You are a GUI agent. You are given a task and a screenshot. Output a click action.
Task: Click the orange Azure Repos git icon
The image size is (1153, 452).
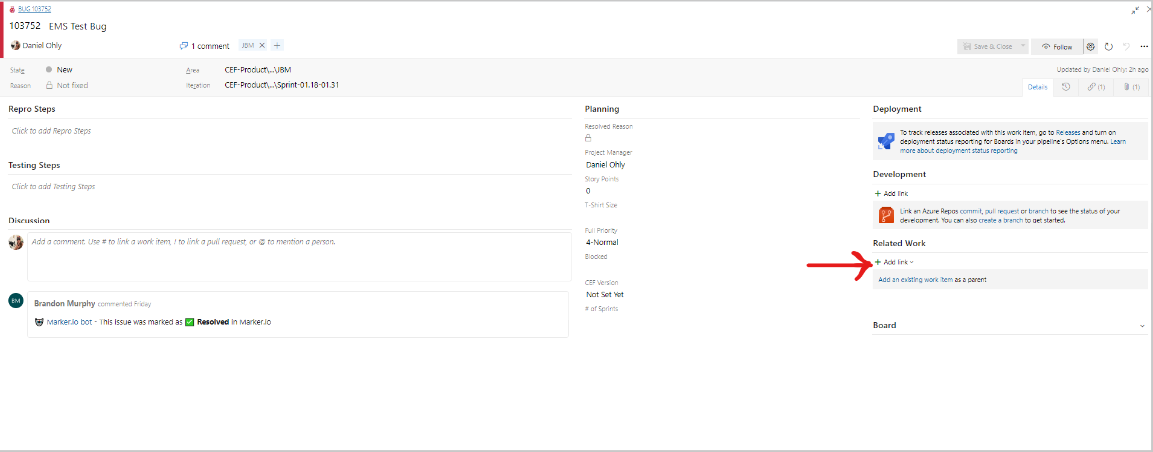[x=885, y=215]
